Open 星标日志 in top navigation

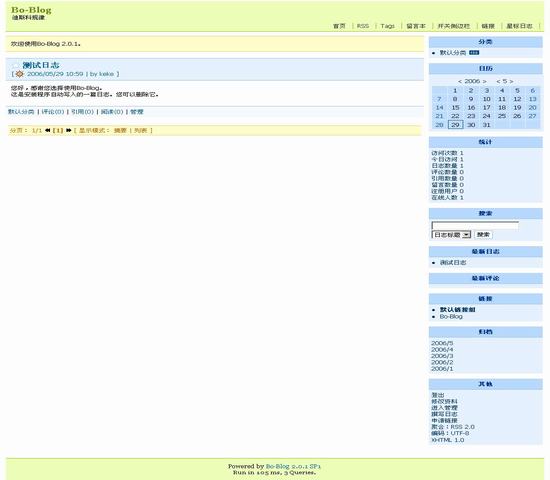519,26
